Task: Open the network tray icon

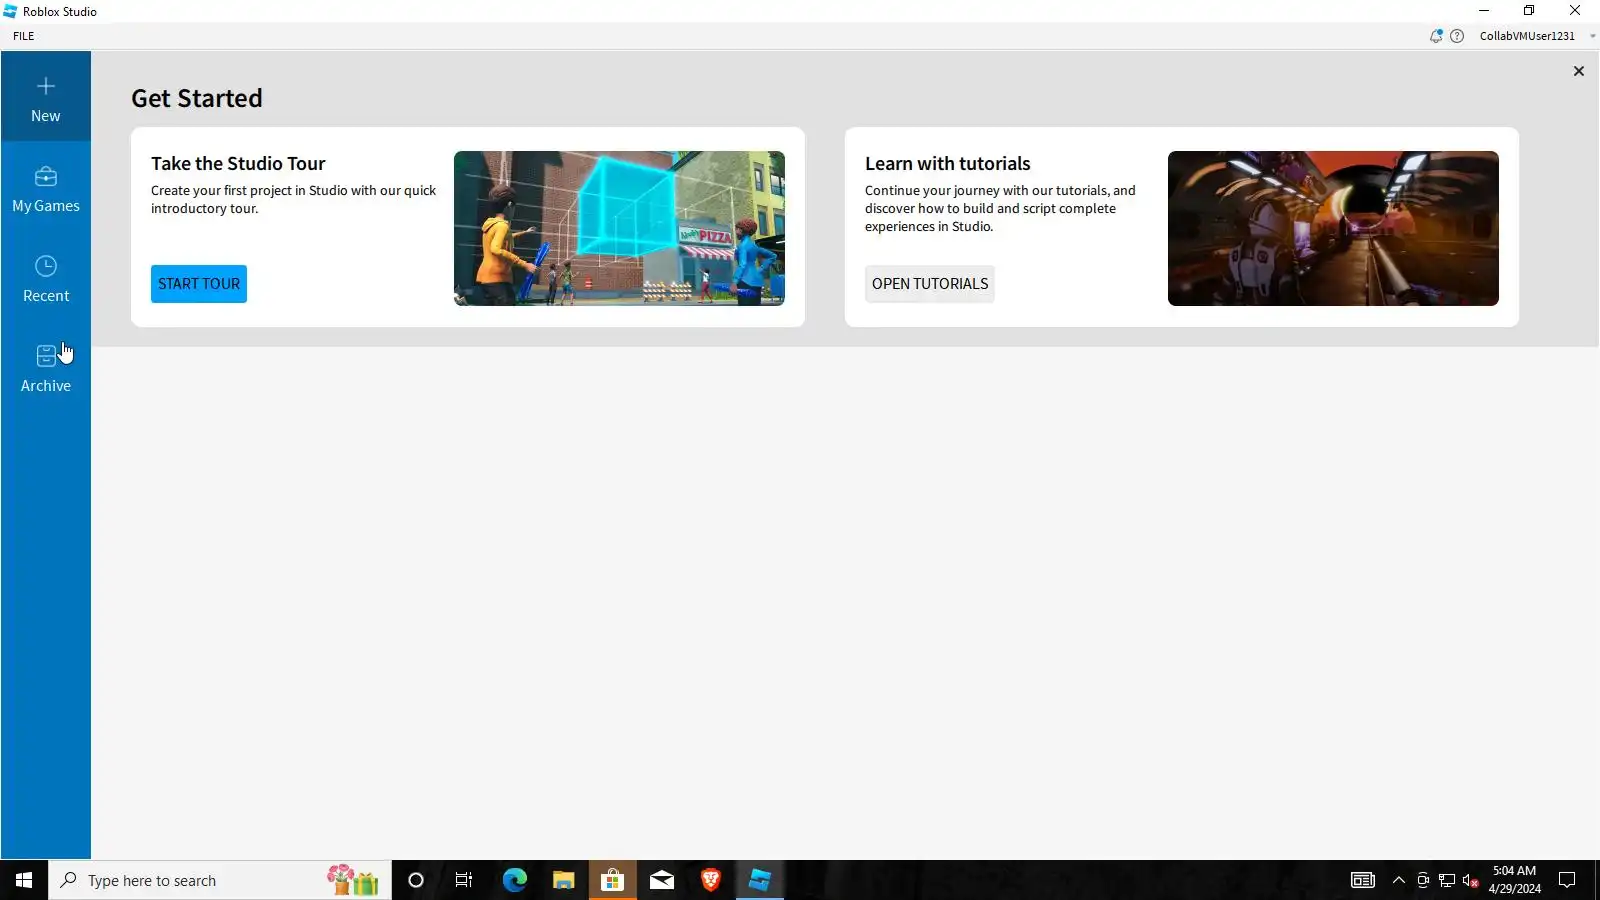Action: click(1447, 880)
